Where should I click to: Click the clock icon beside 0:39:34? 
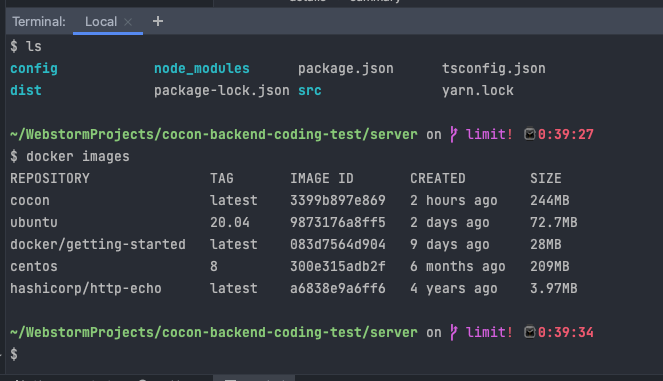[x=530, y=332]
